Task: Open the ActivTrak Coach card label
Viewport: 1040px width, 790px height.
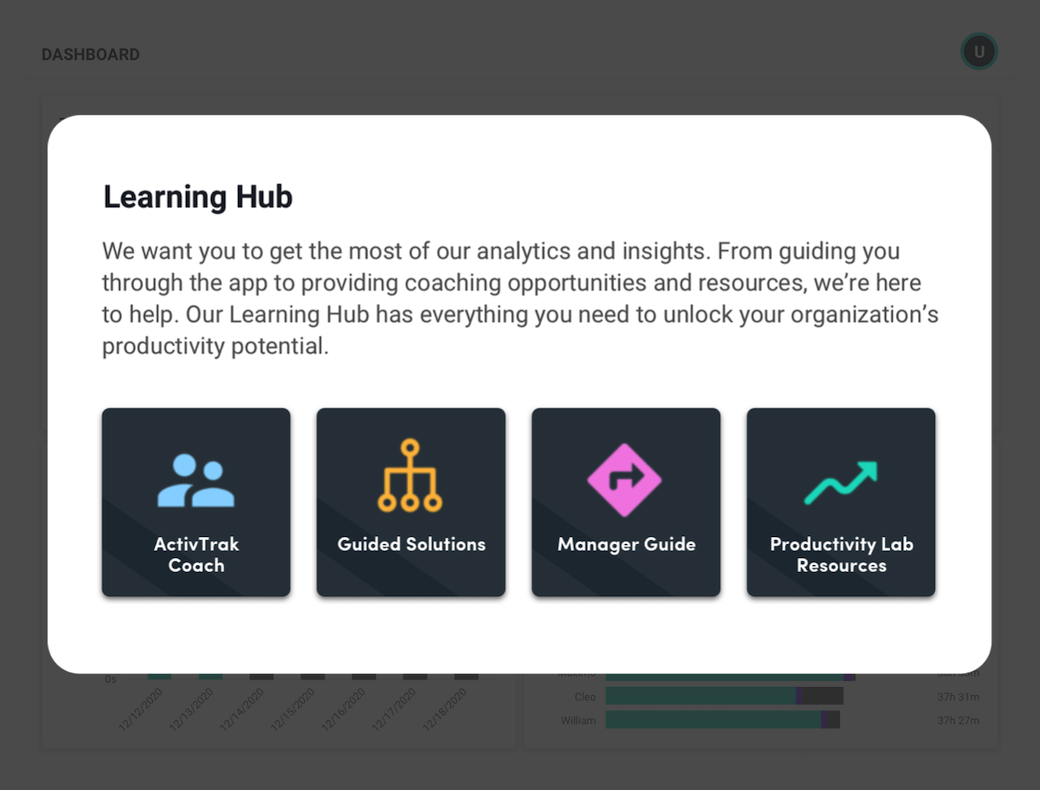Action: pos(196,555)
